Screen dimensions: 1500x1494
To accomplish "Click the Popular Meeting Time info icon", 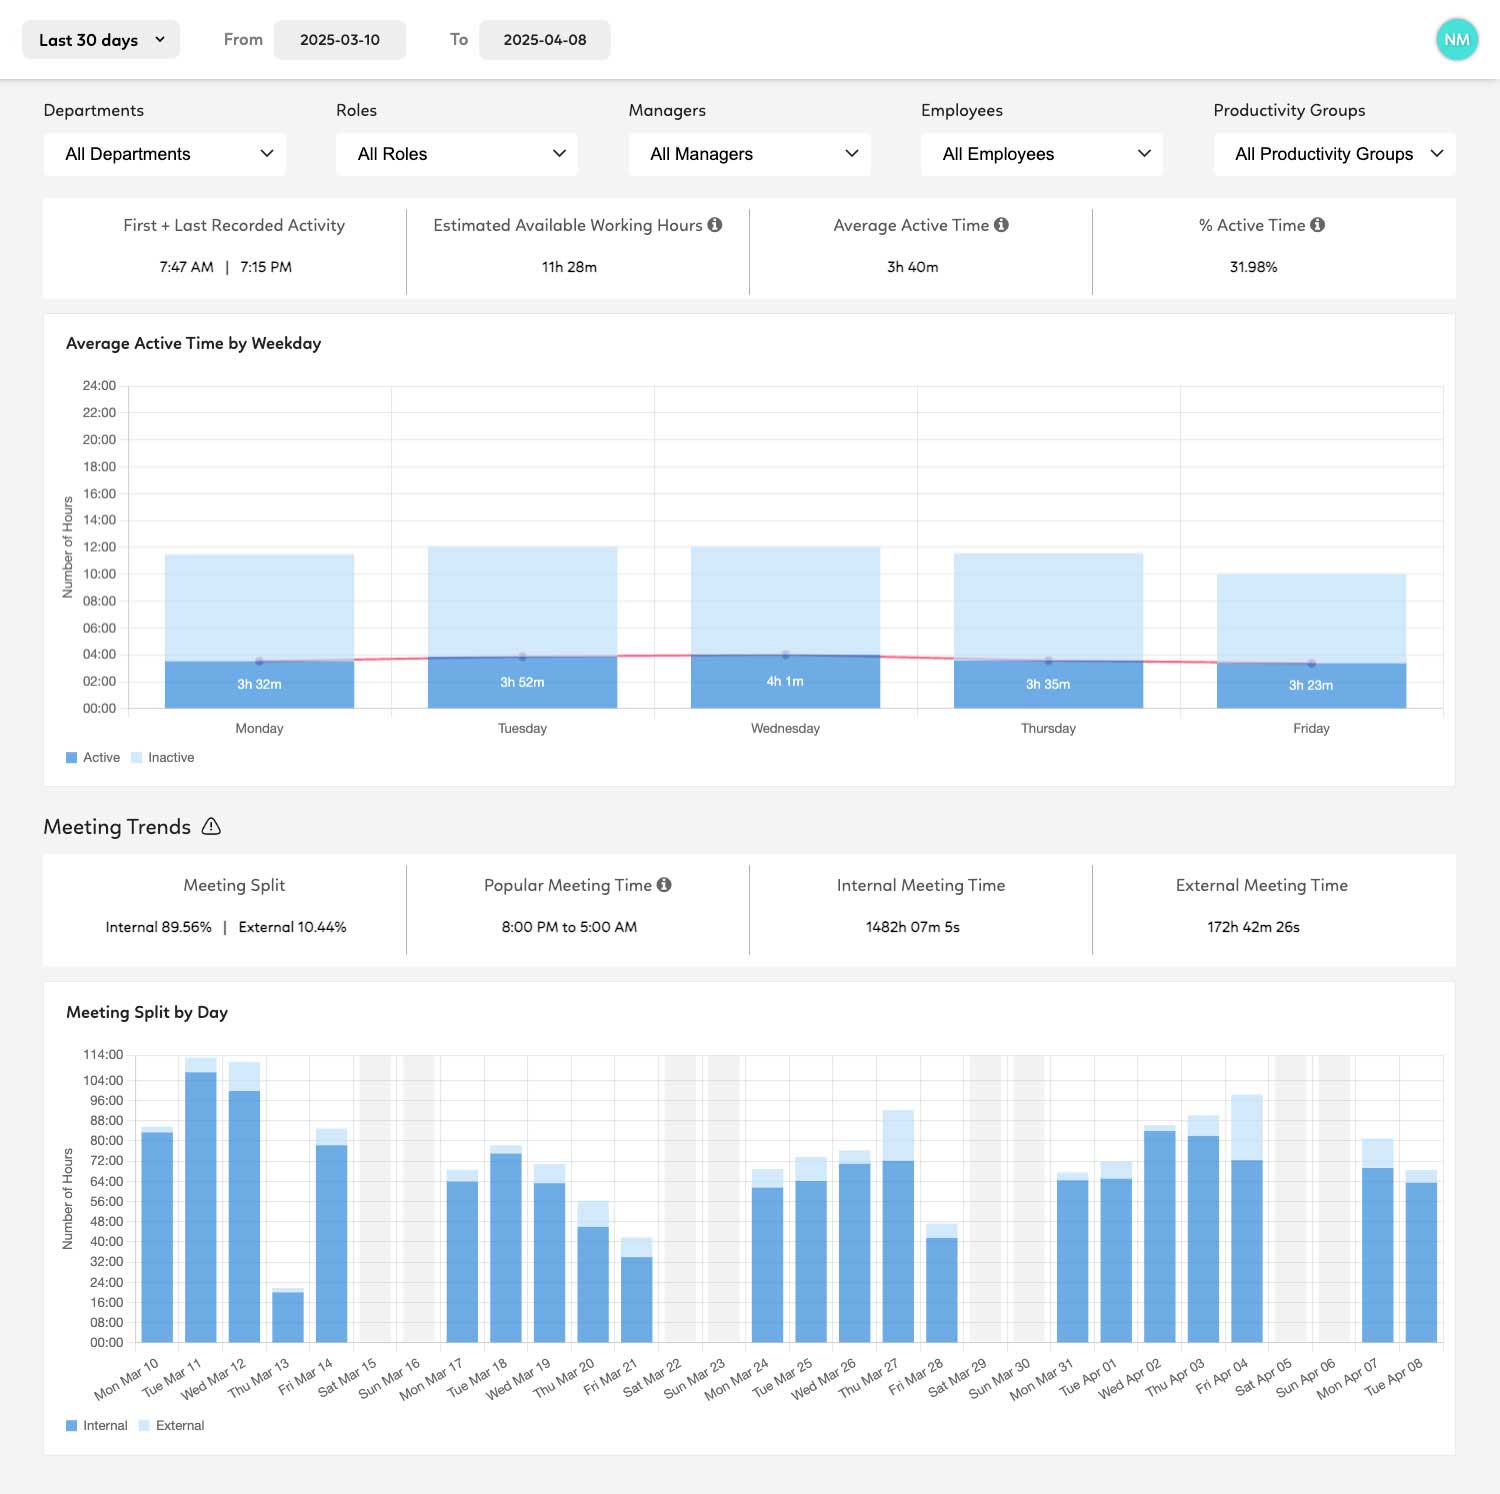I will pos(665,885).
